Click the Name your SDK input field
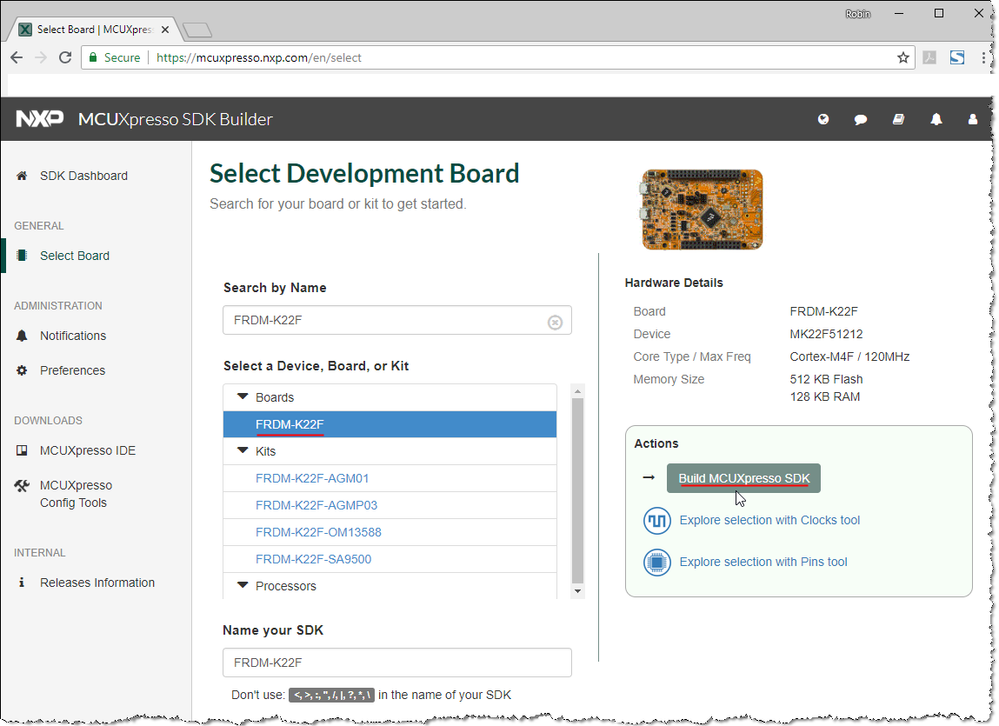999x726 pixels. [x=397, y=662]
